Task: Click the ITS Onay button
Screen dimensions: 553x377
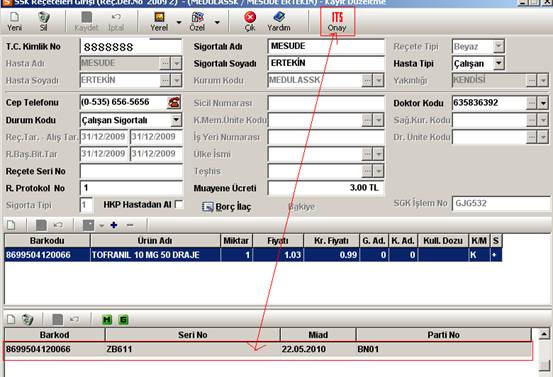Action: tap(337, 21)
